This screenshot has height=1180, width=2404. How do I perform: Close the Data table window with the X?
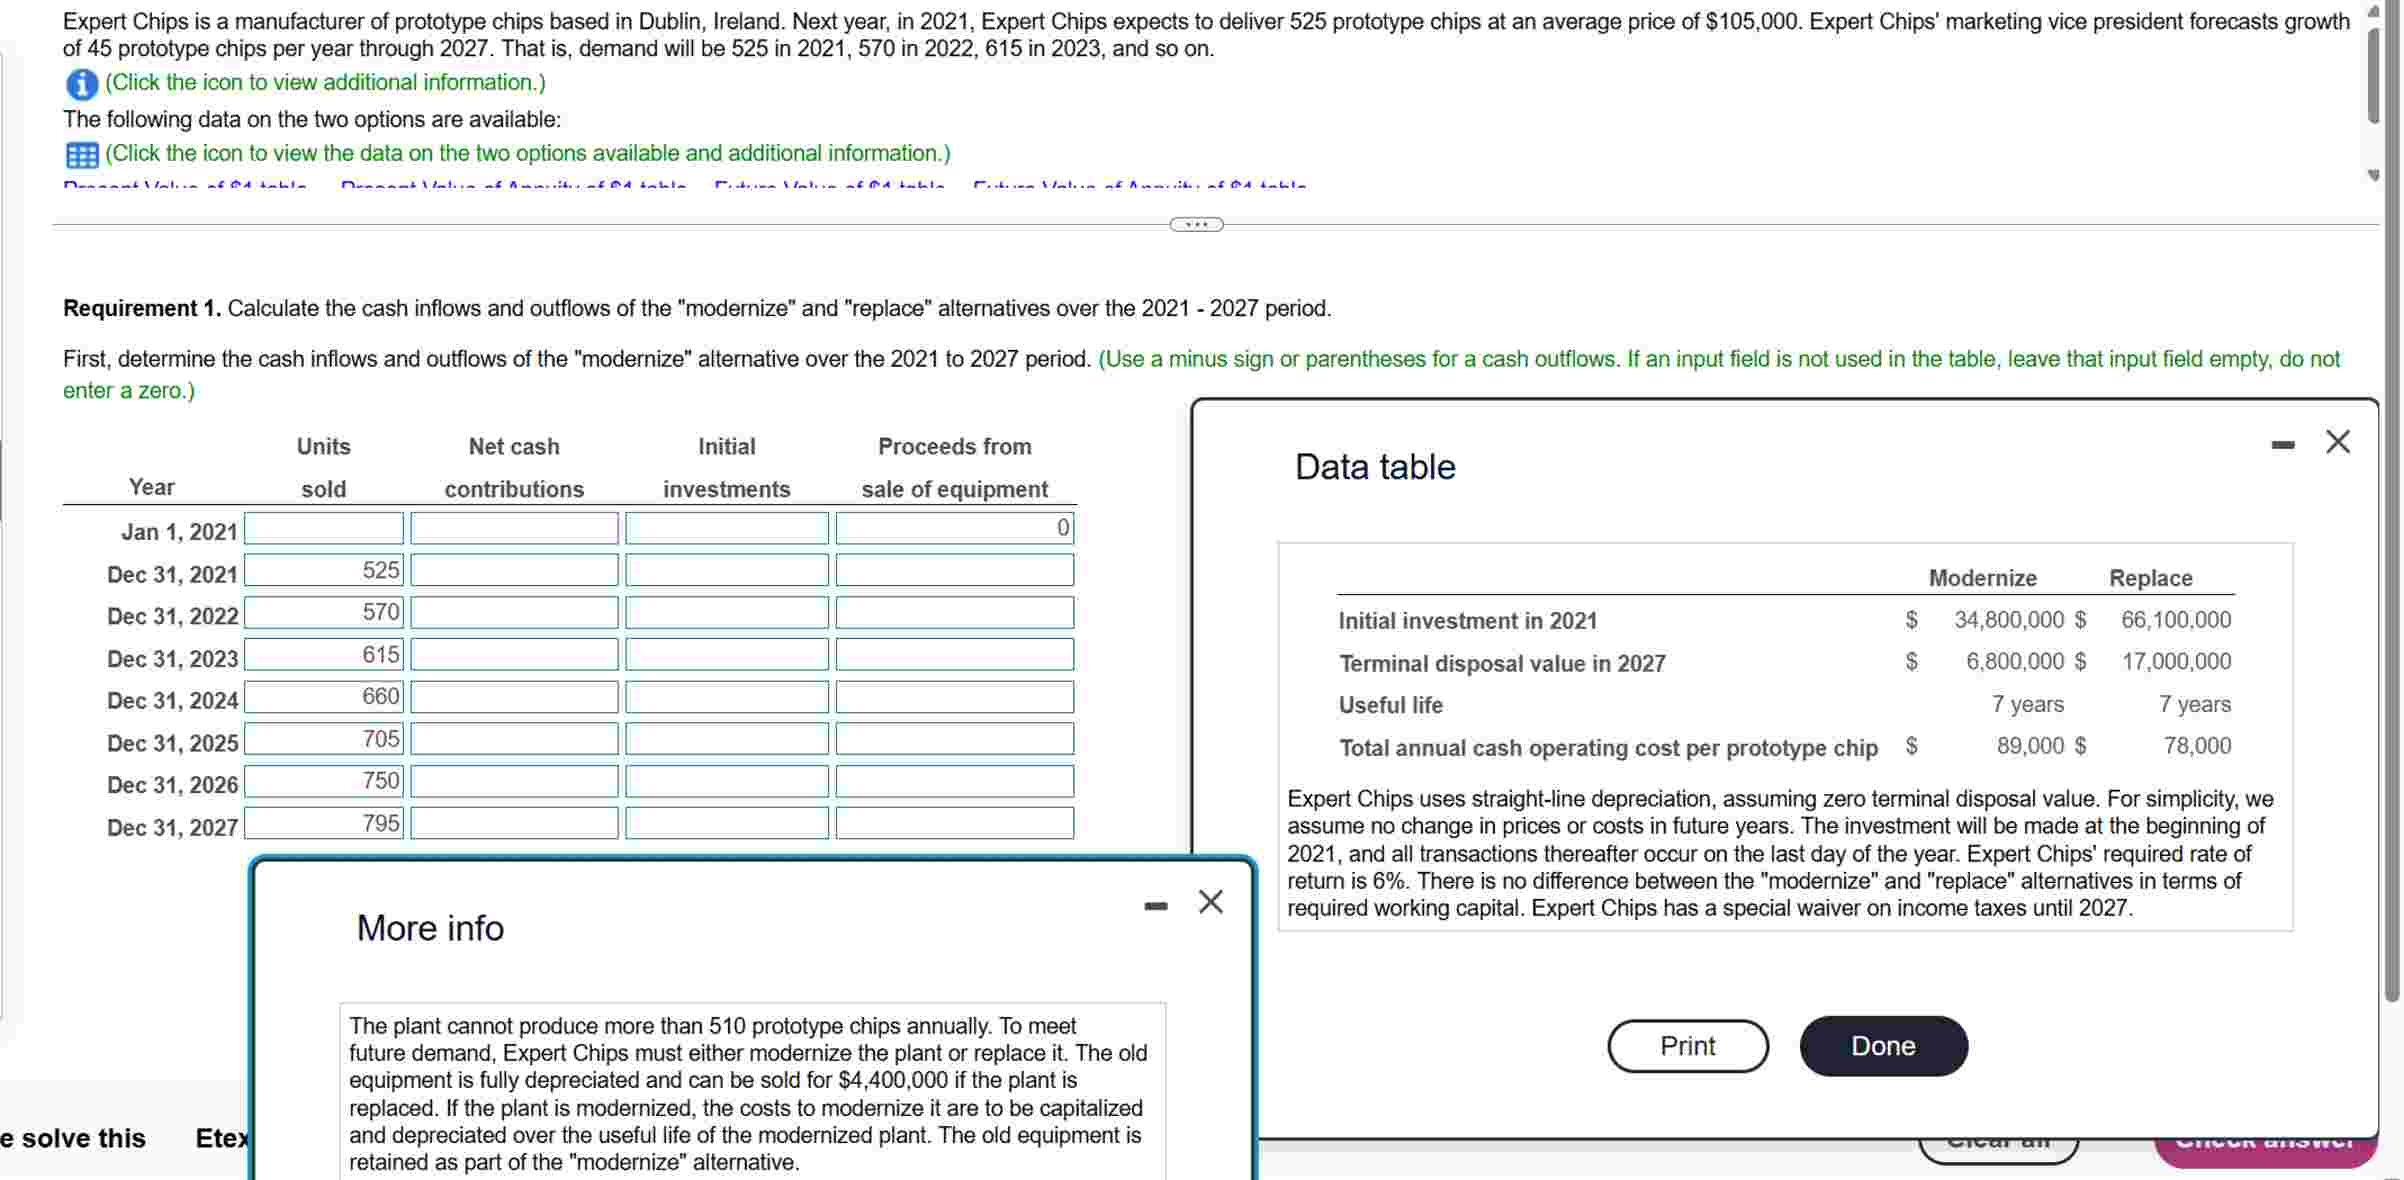2337,441
